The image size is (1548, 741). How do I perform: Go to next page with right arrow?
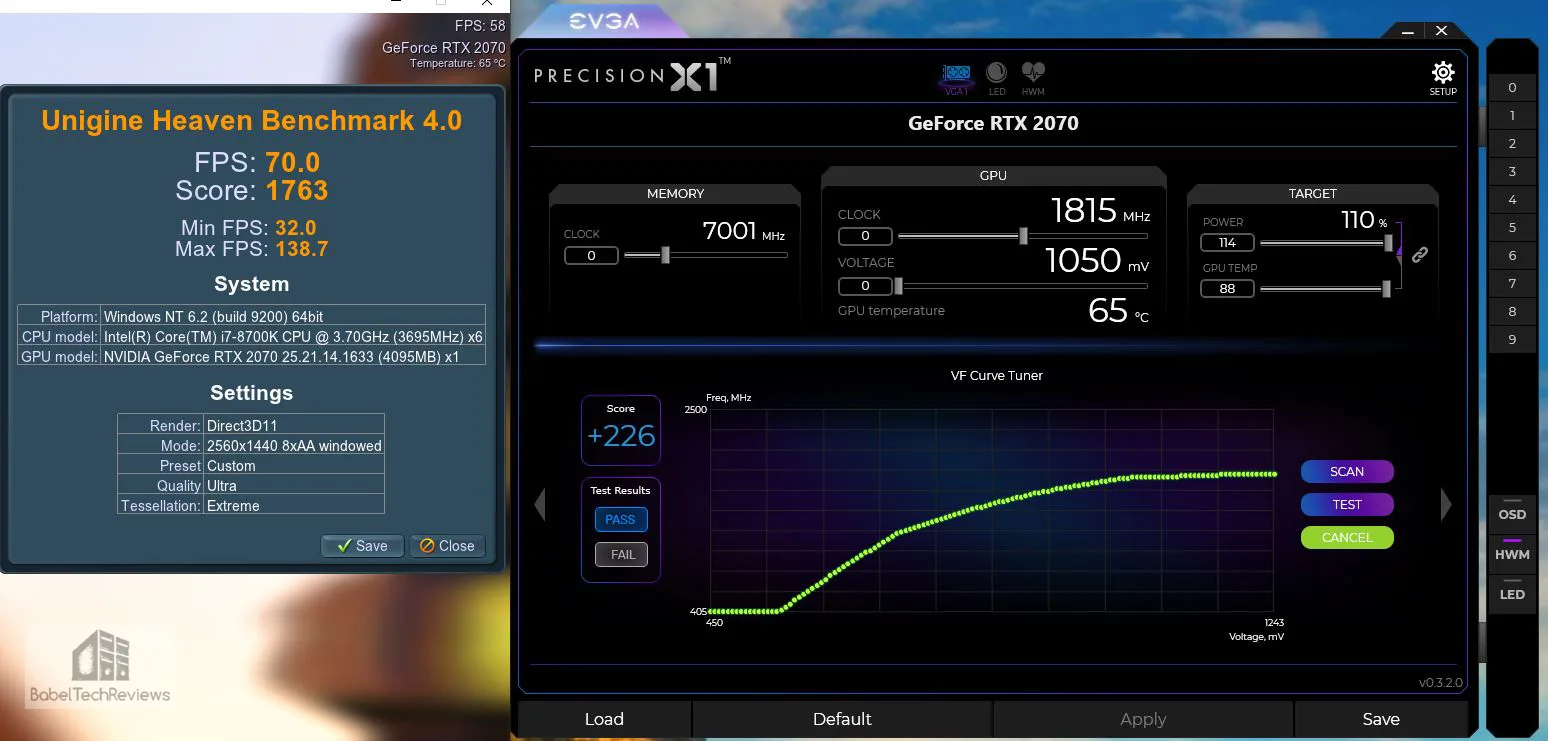[1446, 504]
